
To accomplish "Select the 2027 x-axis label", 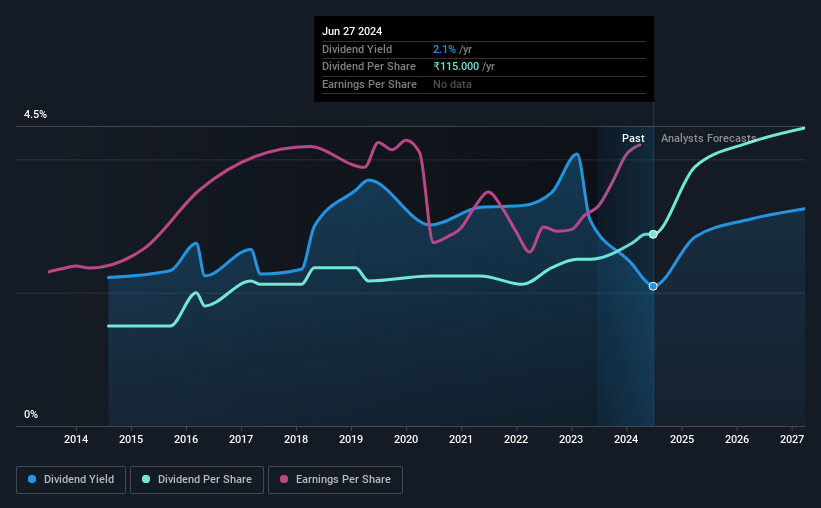I will coord(792,439).
